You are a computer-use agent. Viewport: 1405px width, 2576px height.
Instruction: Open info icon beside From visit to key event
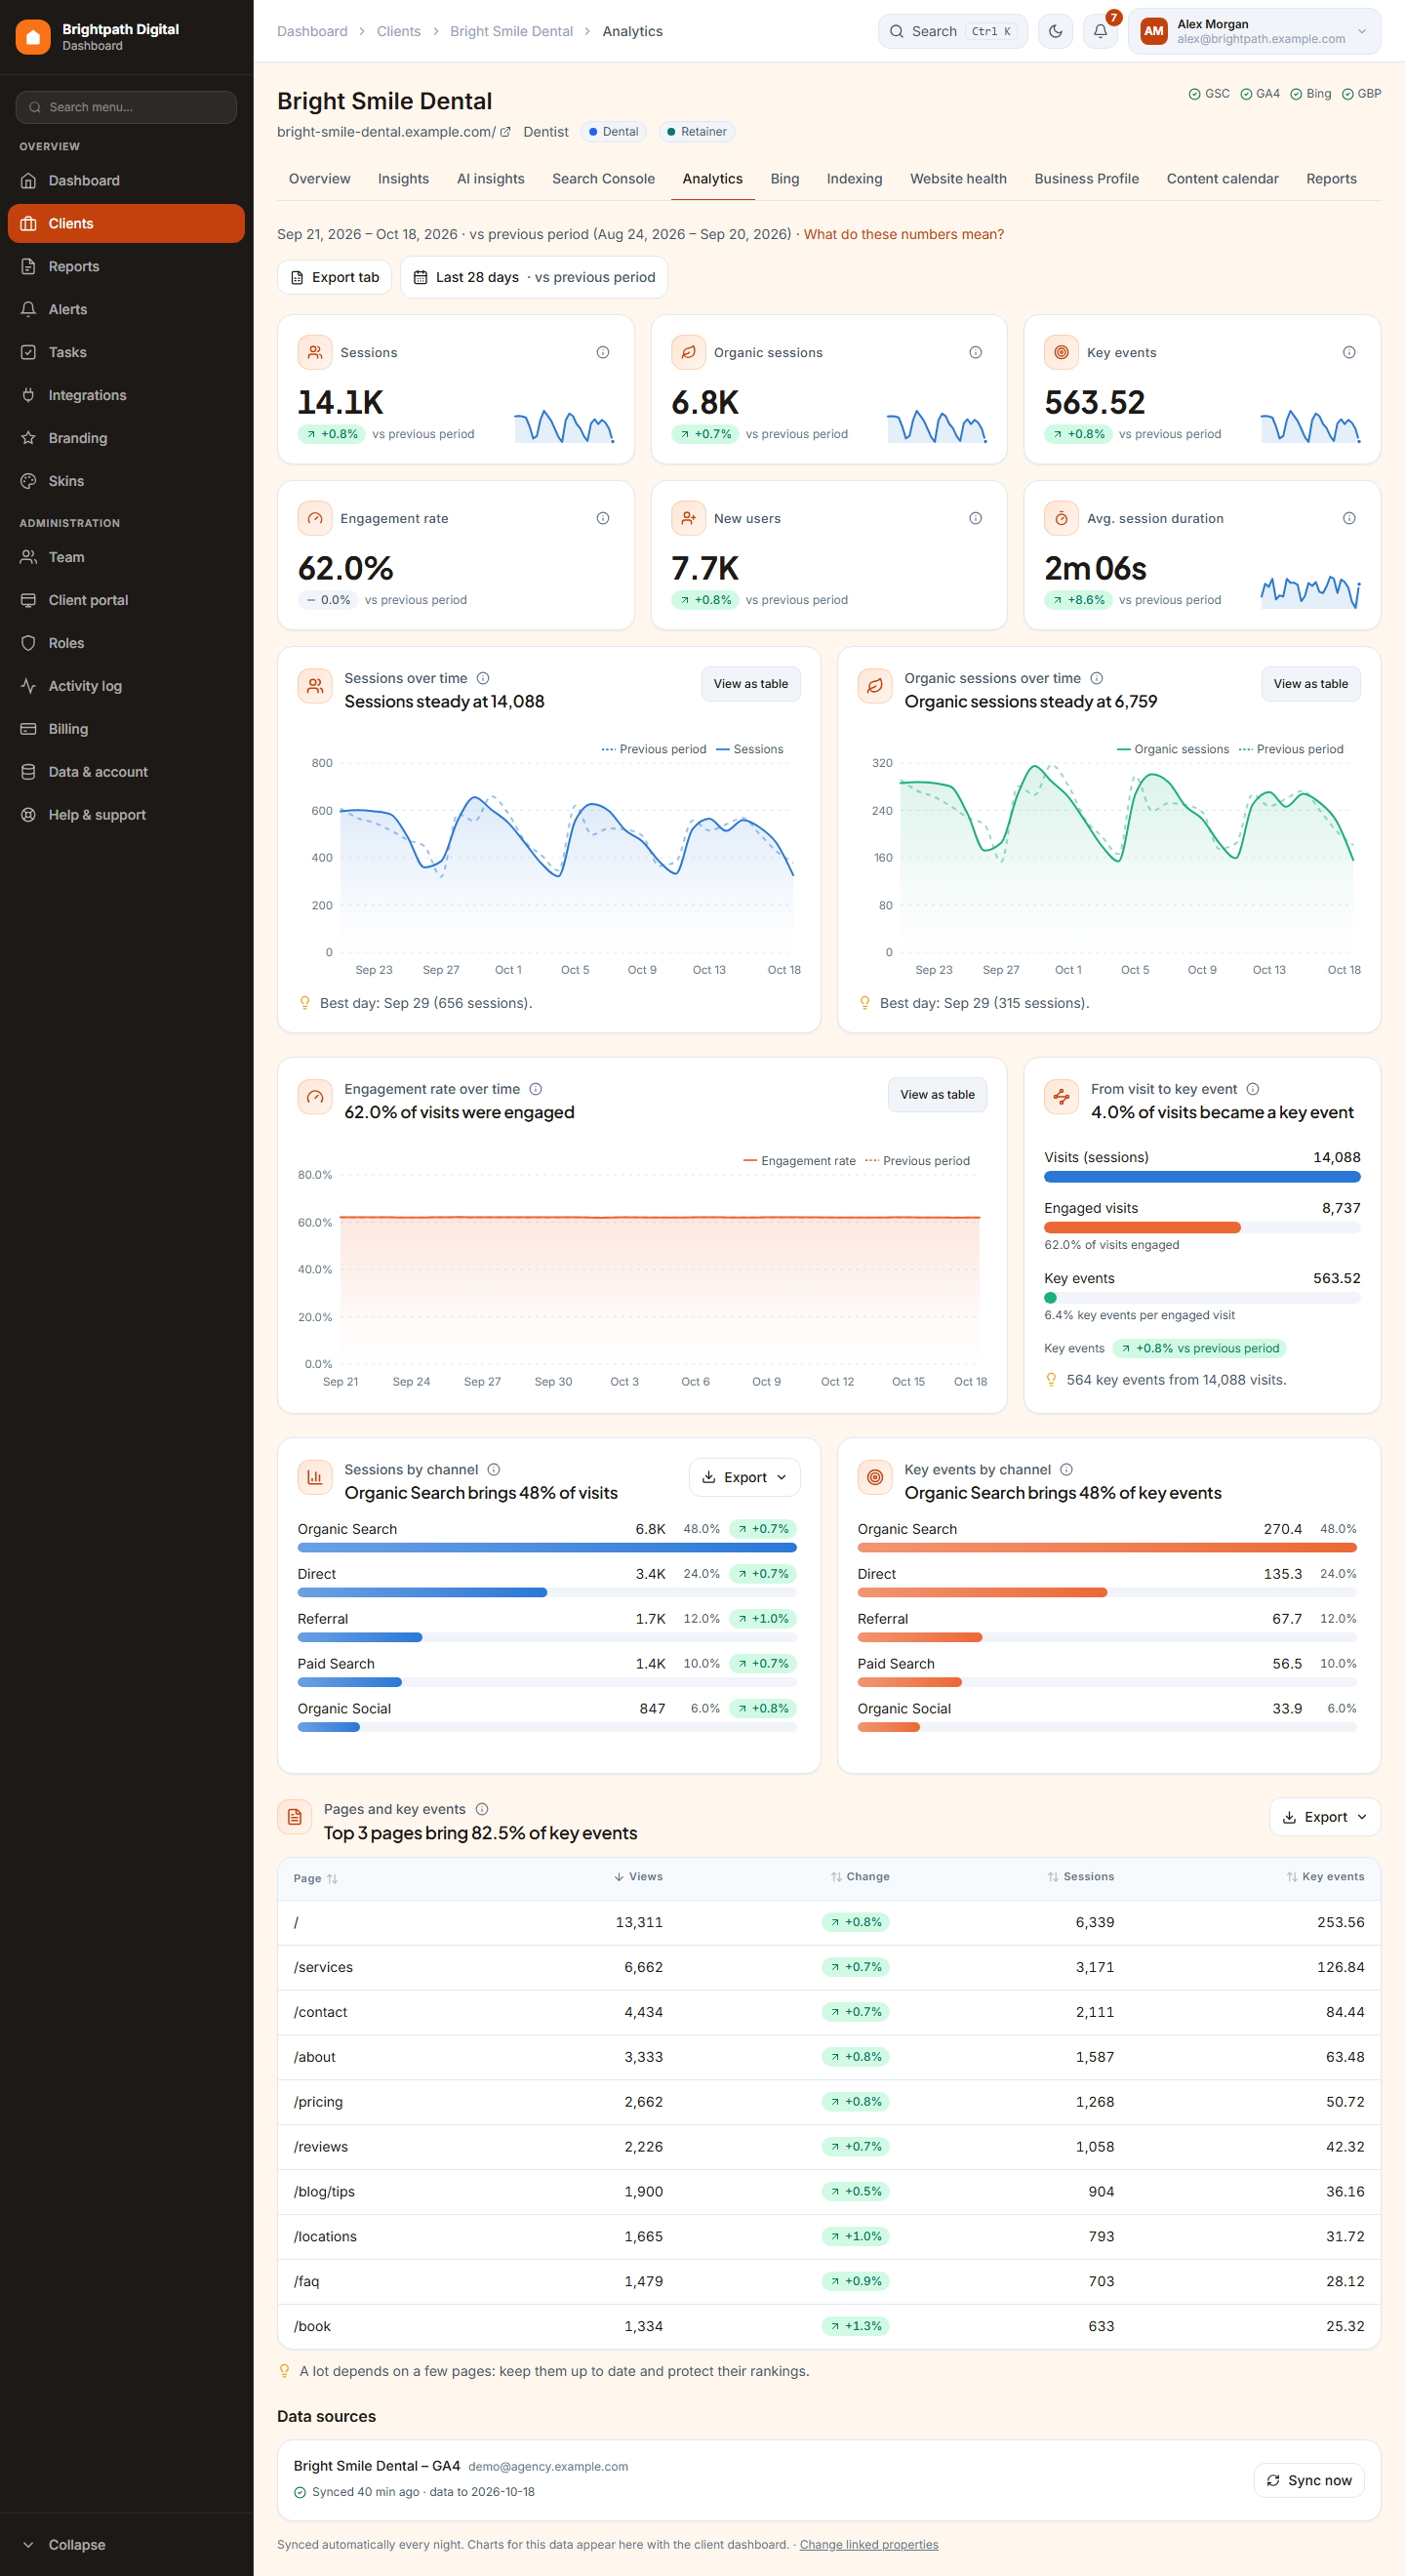click(1253, 1089)
